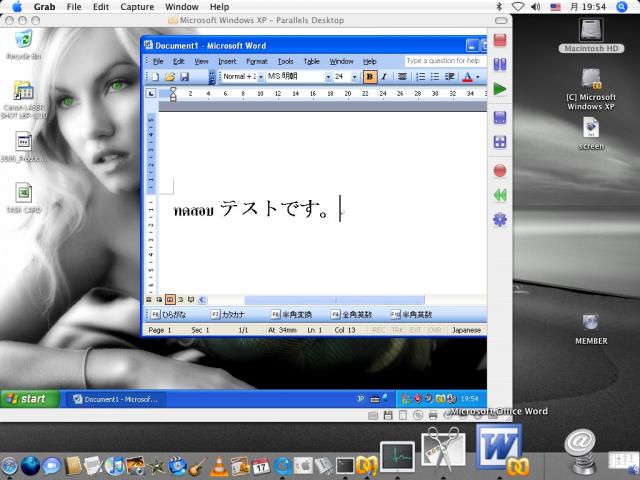Click the horizontal scrollbar thumb
640x480 pixels.
[x=334, y=300]
